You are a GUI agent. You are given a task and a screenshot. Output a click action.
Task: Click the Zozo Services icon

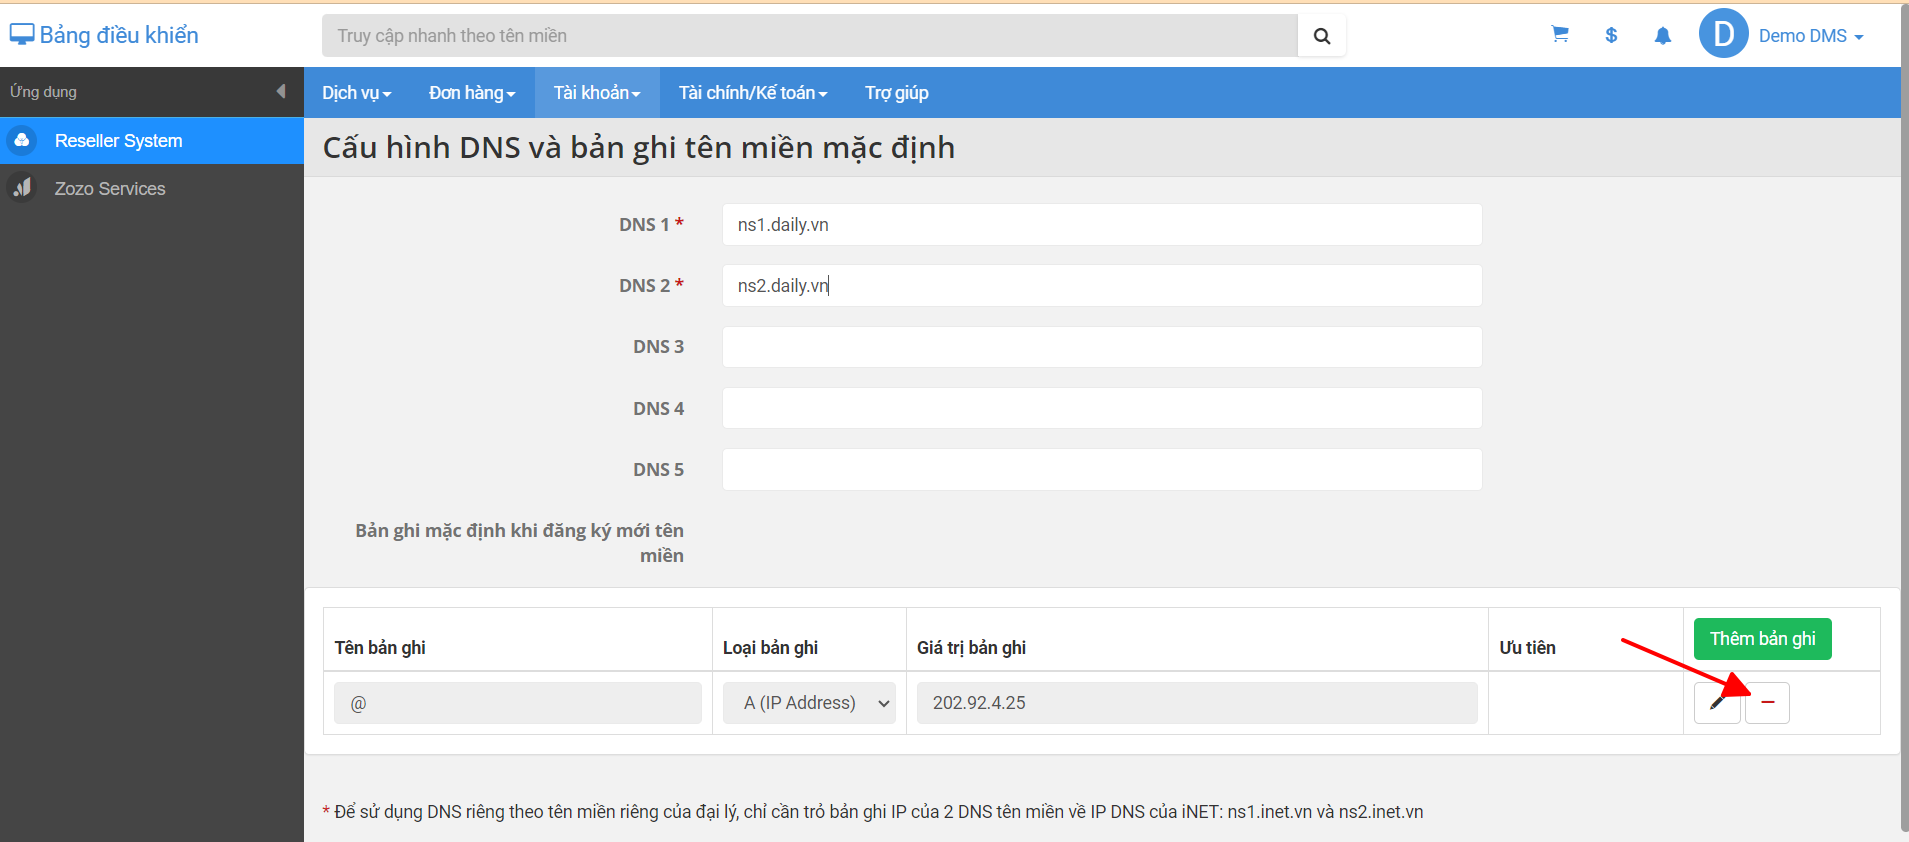tap(22, 188)
